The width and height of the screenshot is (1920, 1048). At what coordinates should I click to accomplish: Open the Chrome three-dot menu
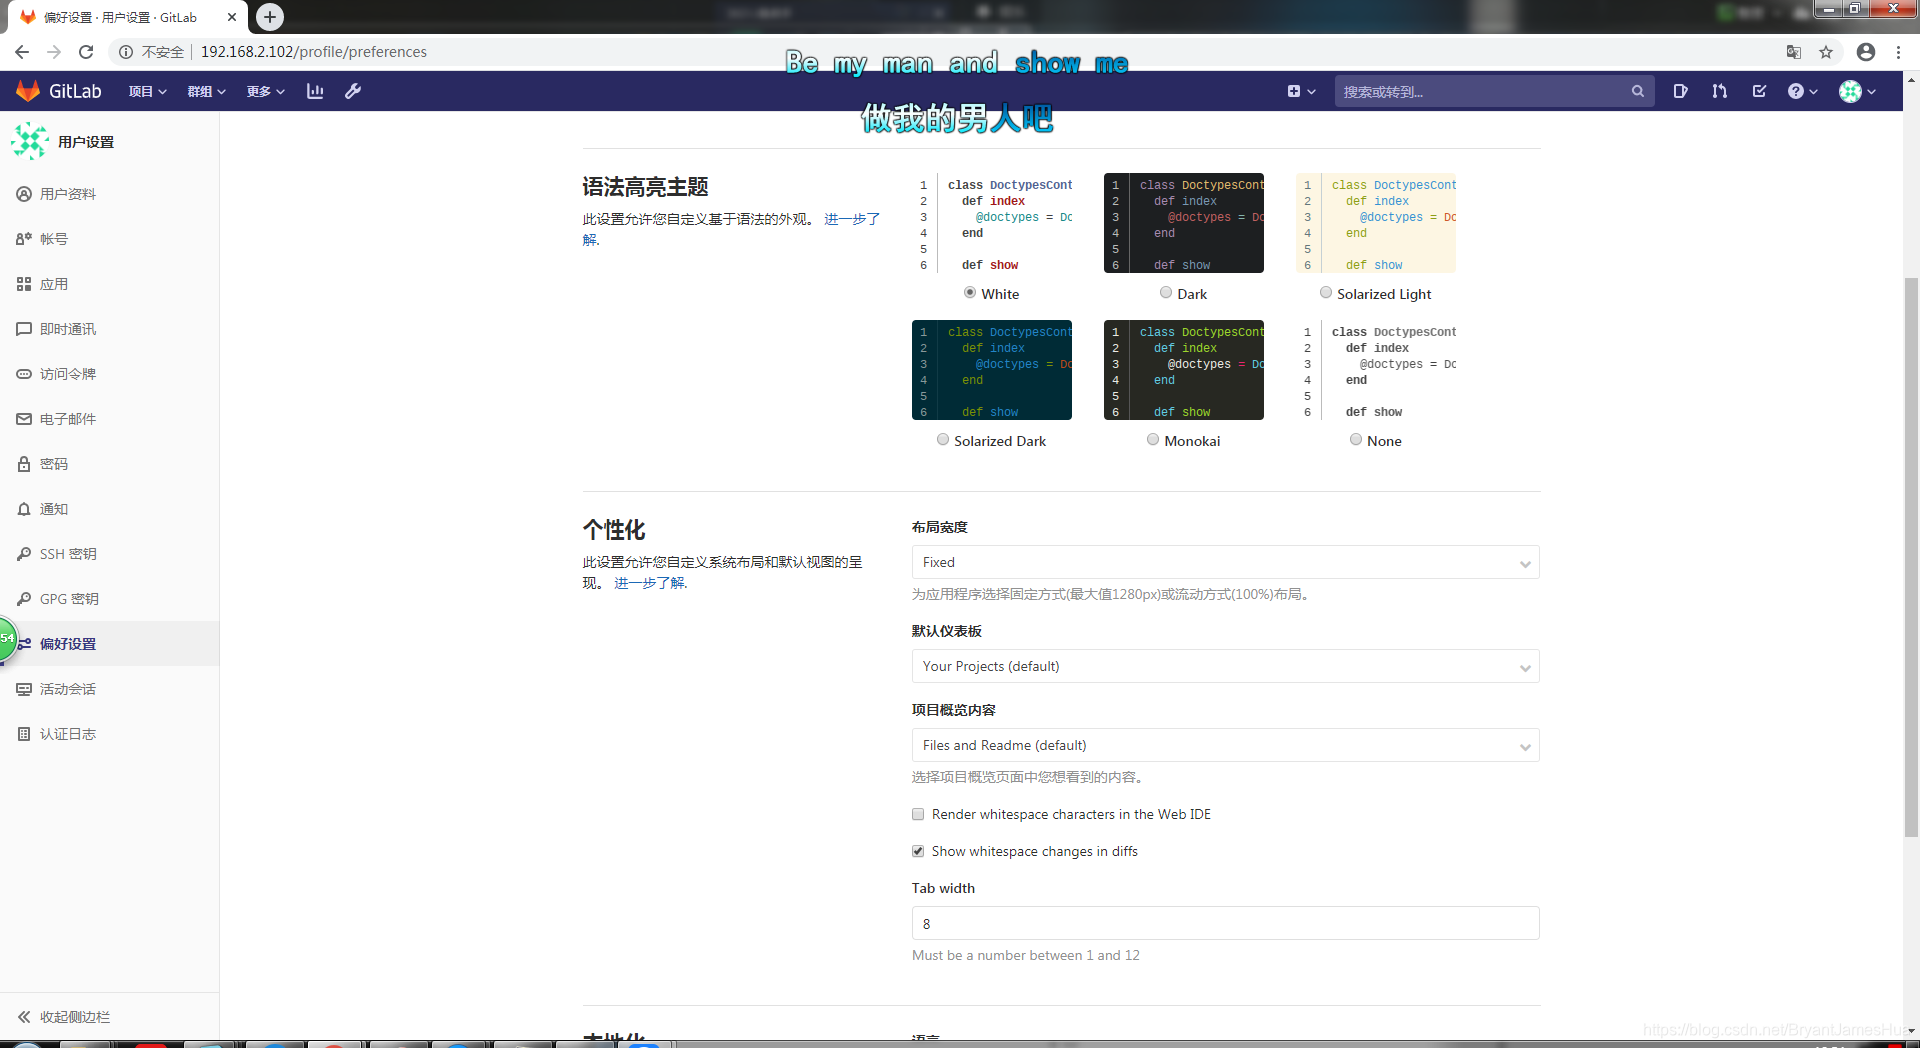[x=1898, y=52]
